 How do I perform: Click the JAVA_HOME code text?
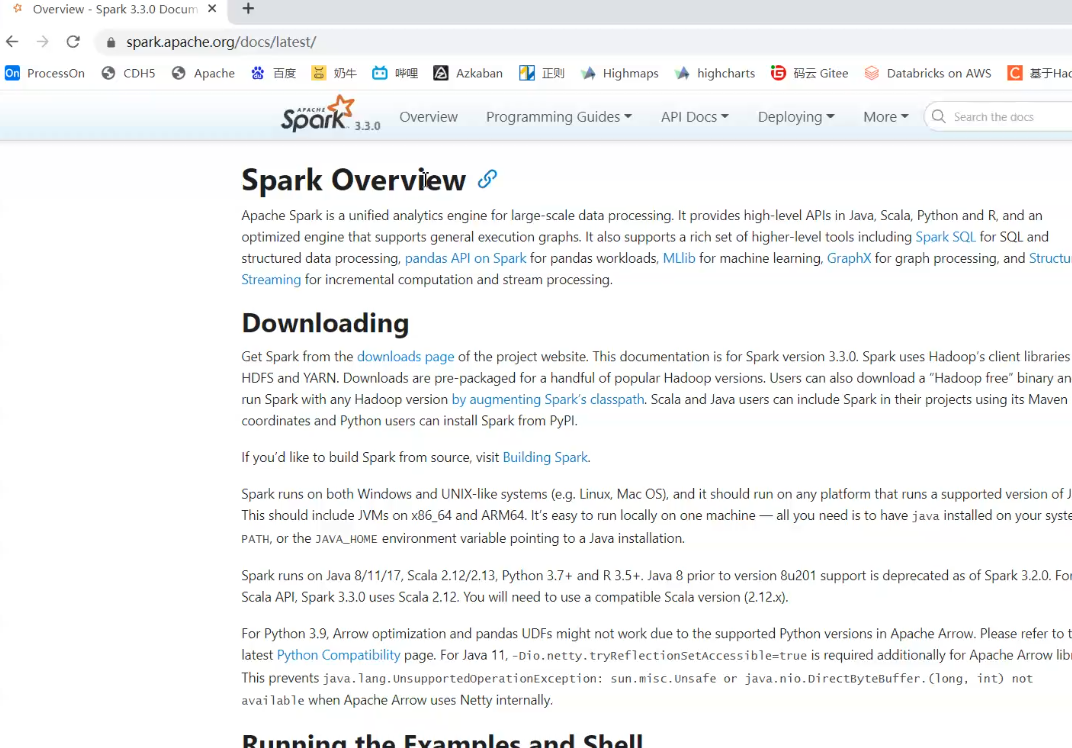pyautogui.click(x=346, y=539)
